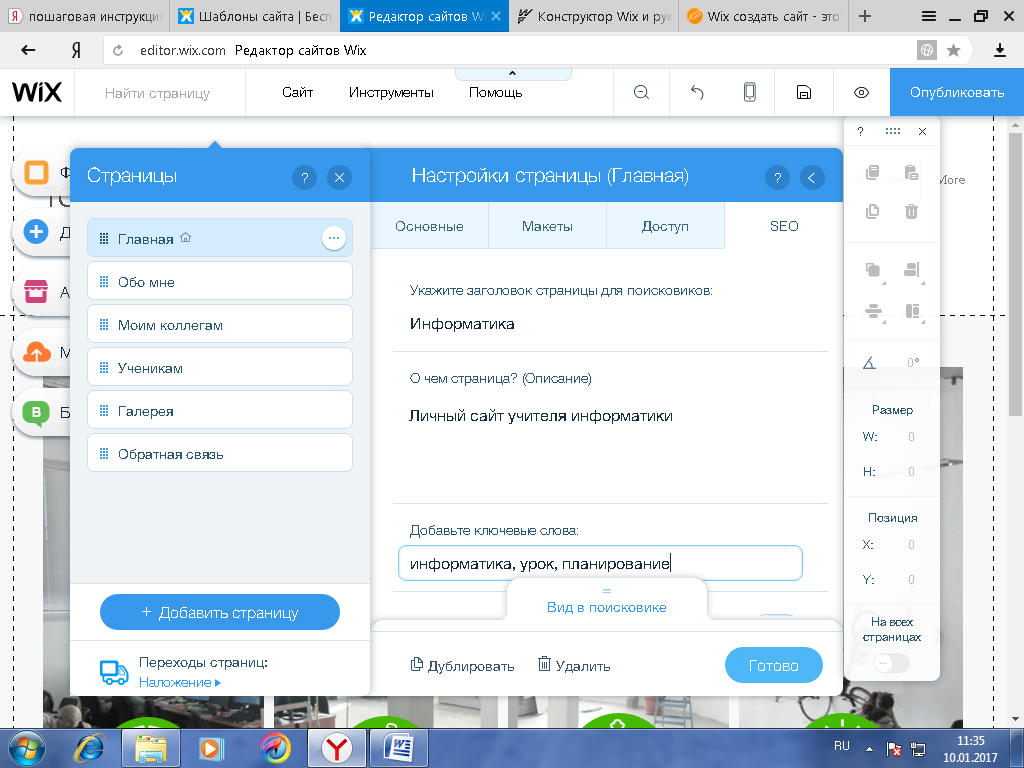Open the App Market store icon
The height and width of the screenshot is (768, 1024).
click(x=36, y=291)
